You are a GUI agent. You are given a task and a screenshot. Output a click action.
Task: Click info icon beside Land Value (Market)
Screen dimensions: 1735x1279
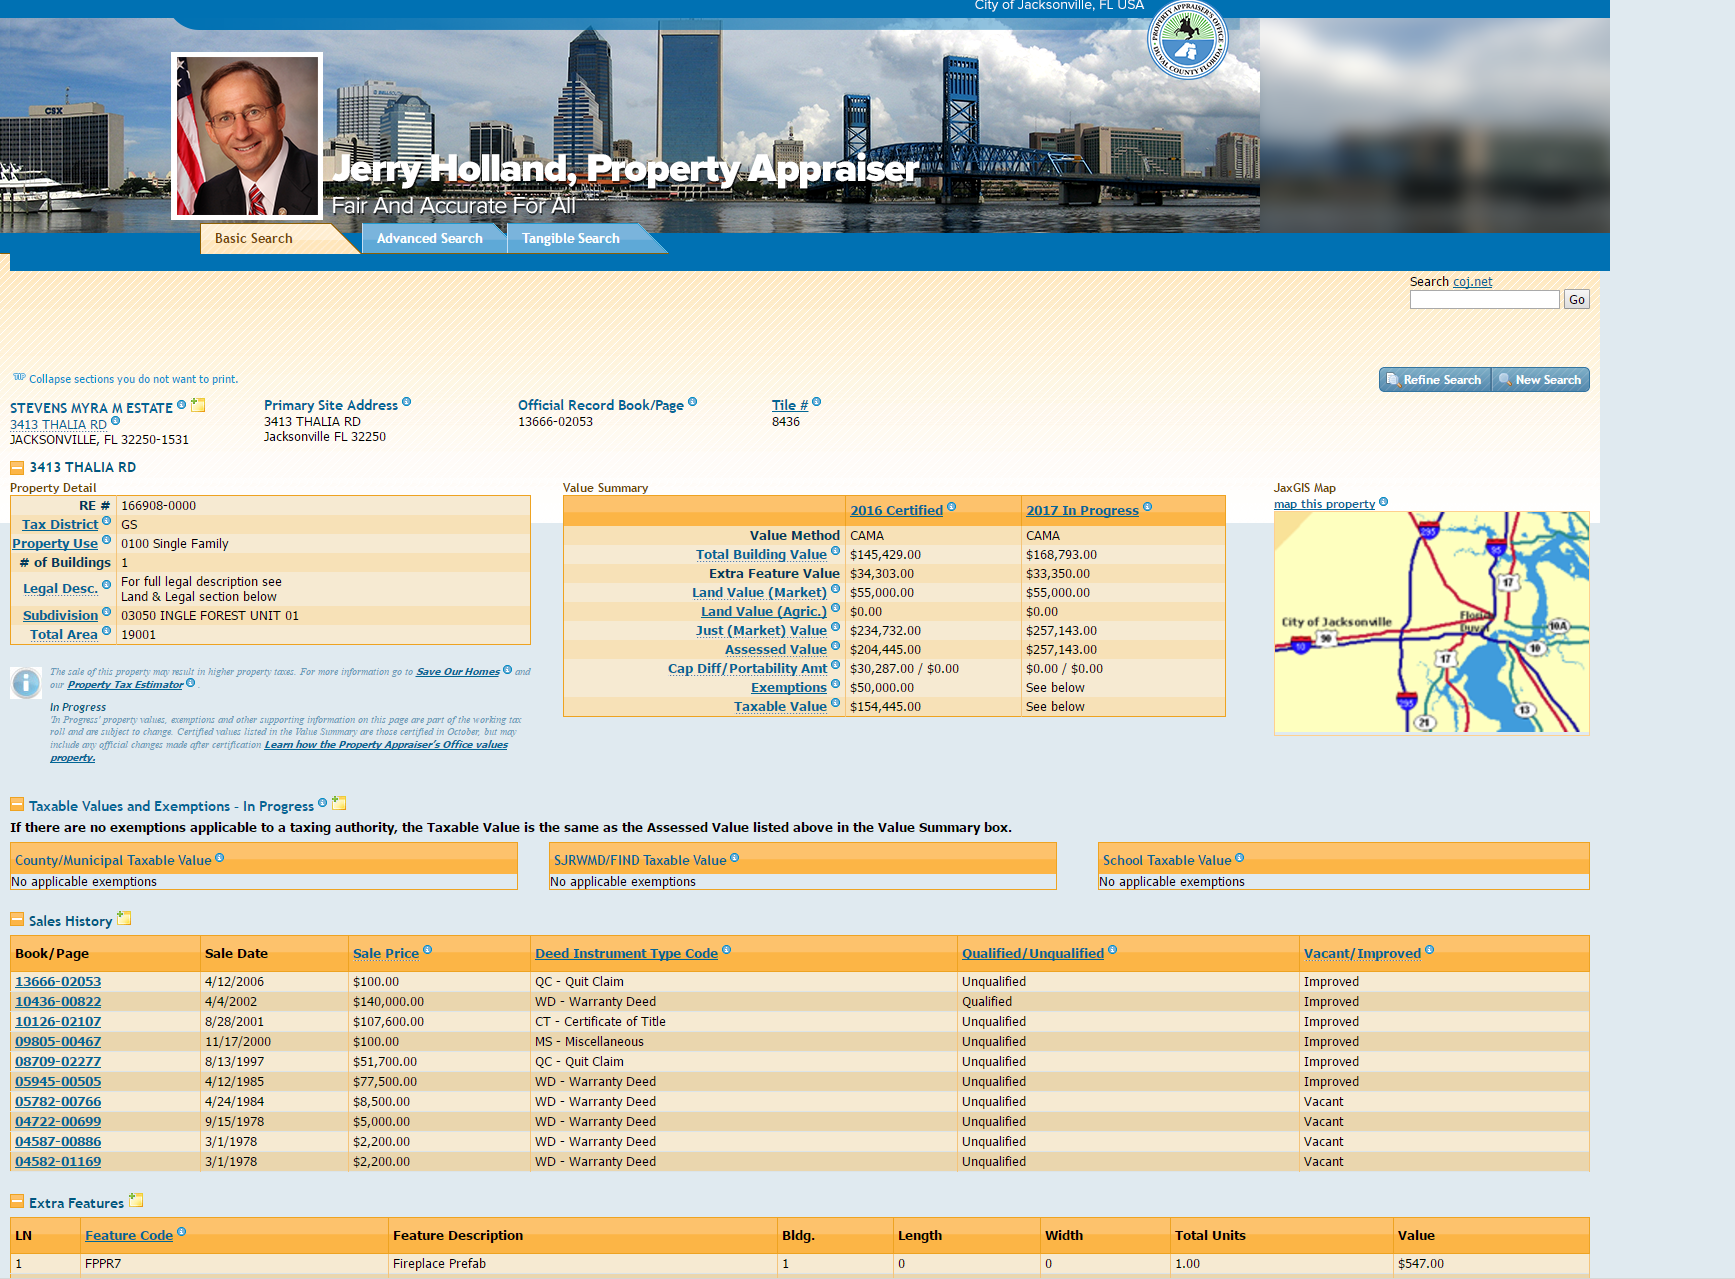coord(835,589)
